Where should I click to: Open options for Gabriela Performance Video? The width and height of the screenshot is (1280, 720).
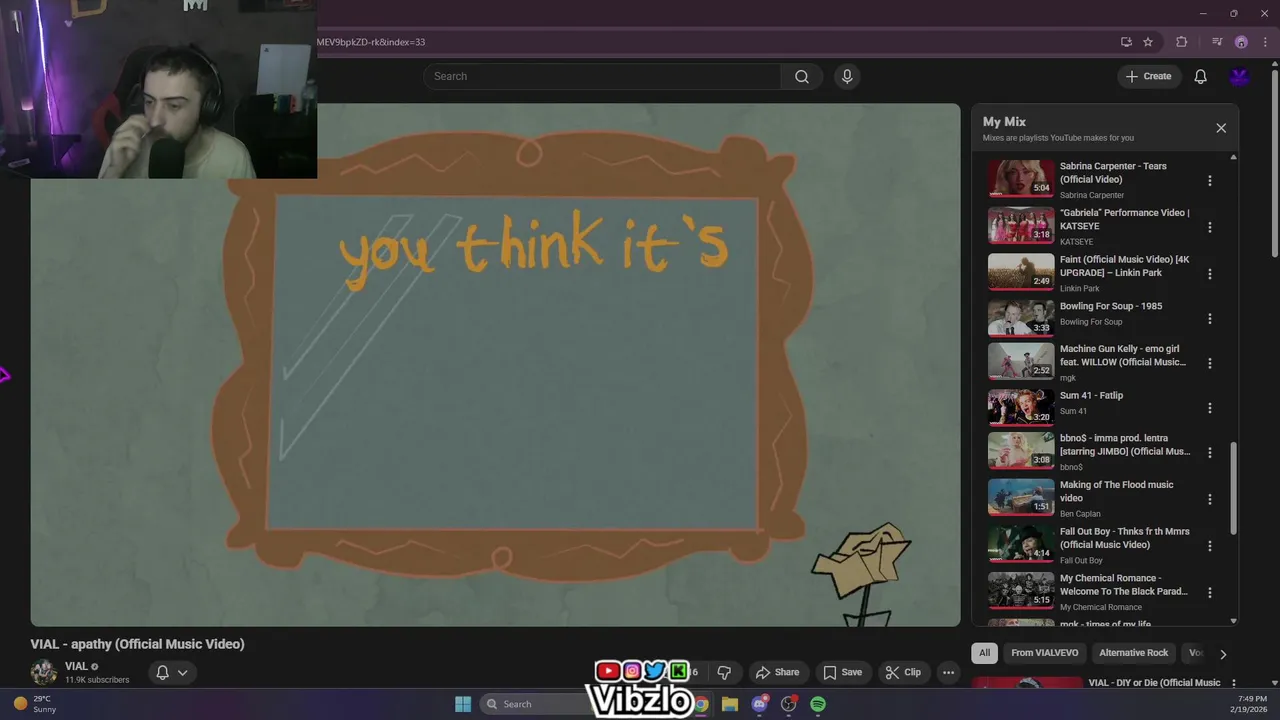(x=1209, y=227)
